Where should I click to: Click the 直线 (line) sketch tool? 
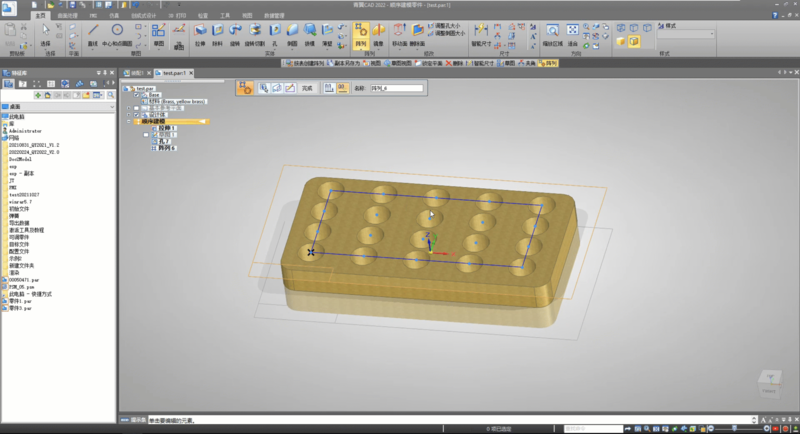93,35
